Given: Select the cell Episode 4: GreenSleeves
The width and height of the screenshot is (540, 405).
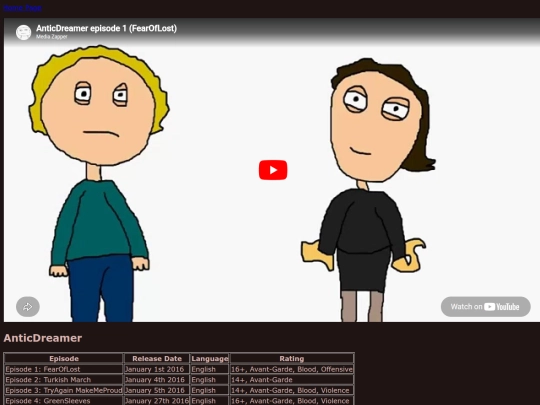Looking at the screenshot, I should [x=64, y=401].
